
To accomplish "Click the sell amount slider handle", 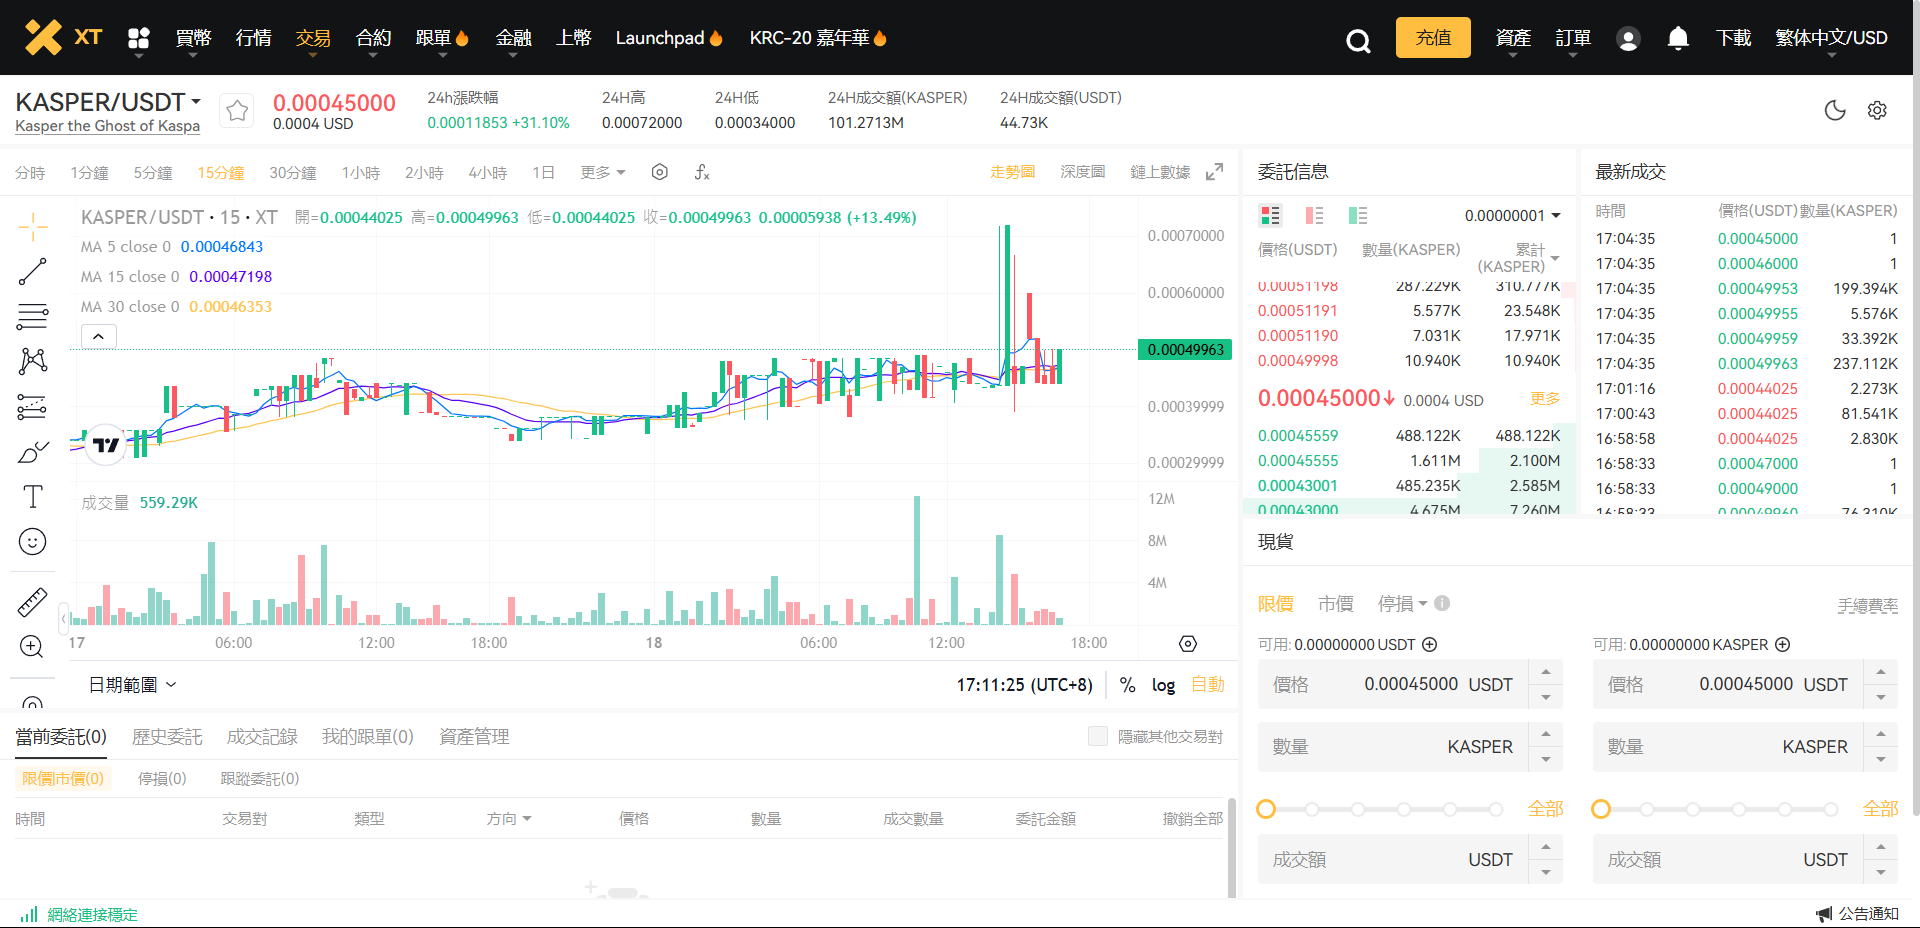I will (x=1601, y=809).
